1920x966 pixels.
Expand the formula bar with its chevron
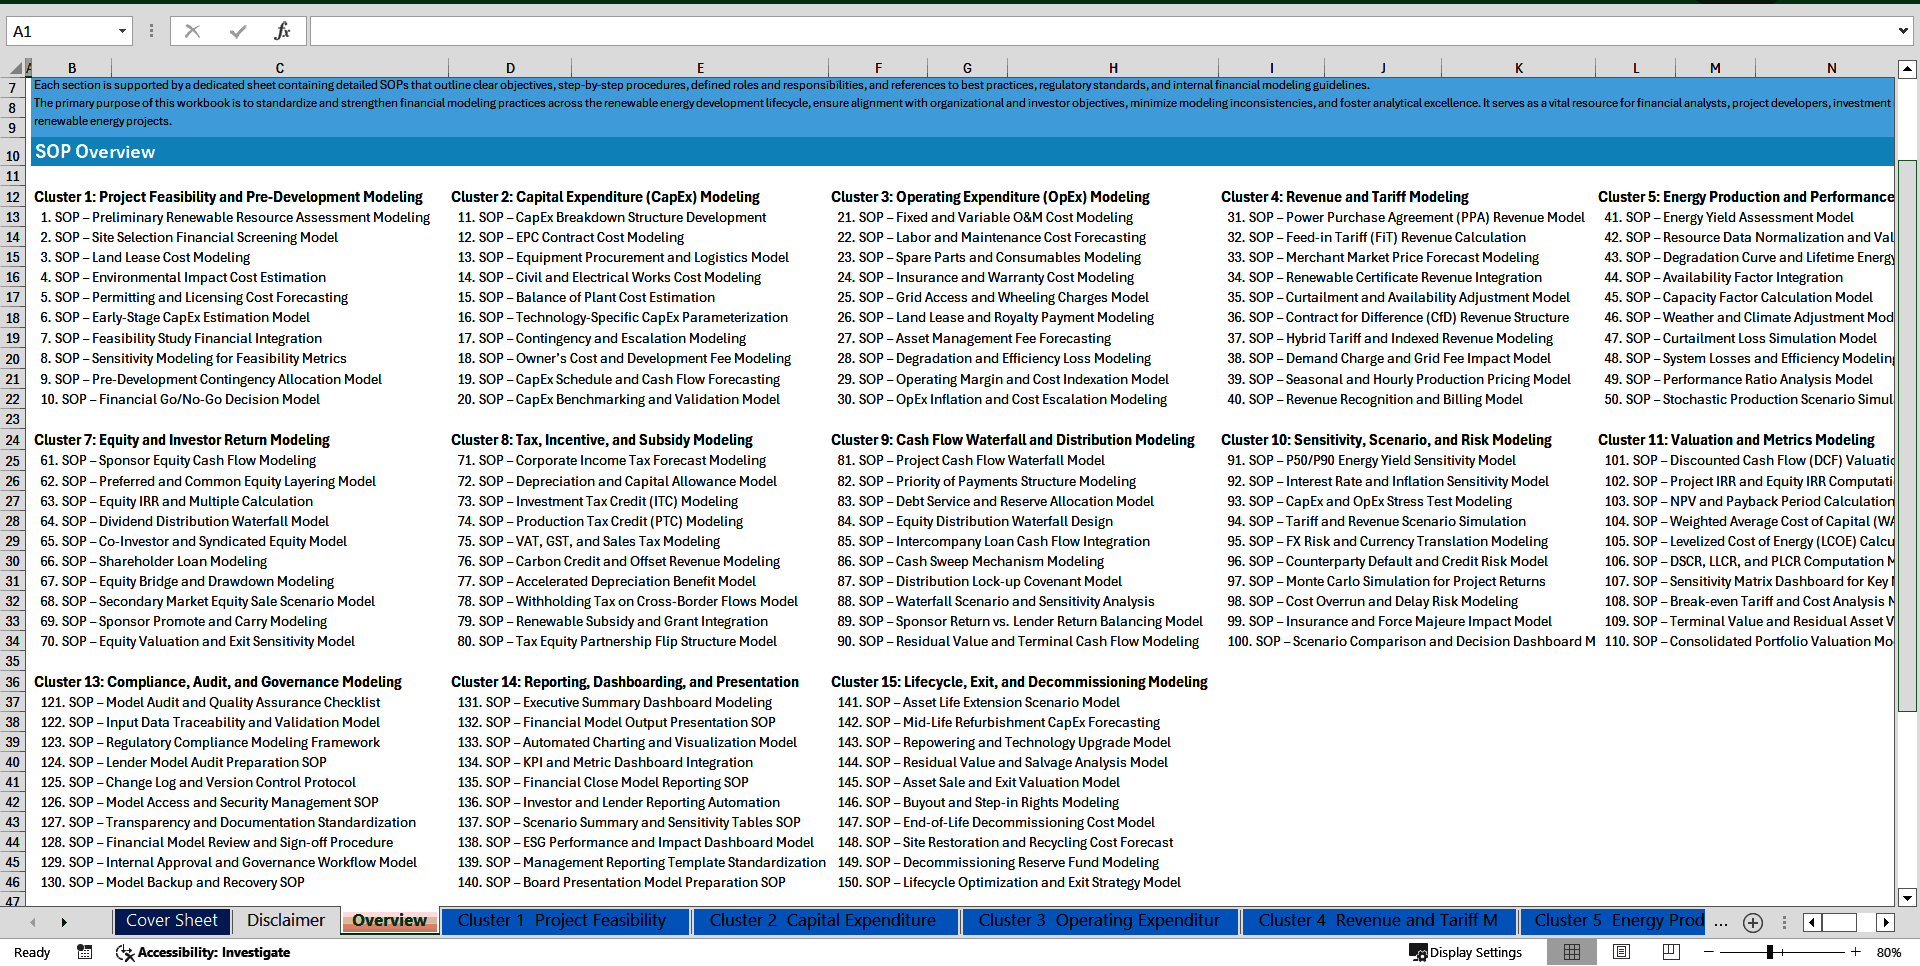click(x=1905, y=30)
